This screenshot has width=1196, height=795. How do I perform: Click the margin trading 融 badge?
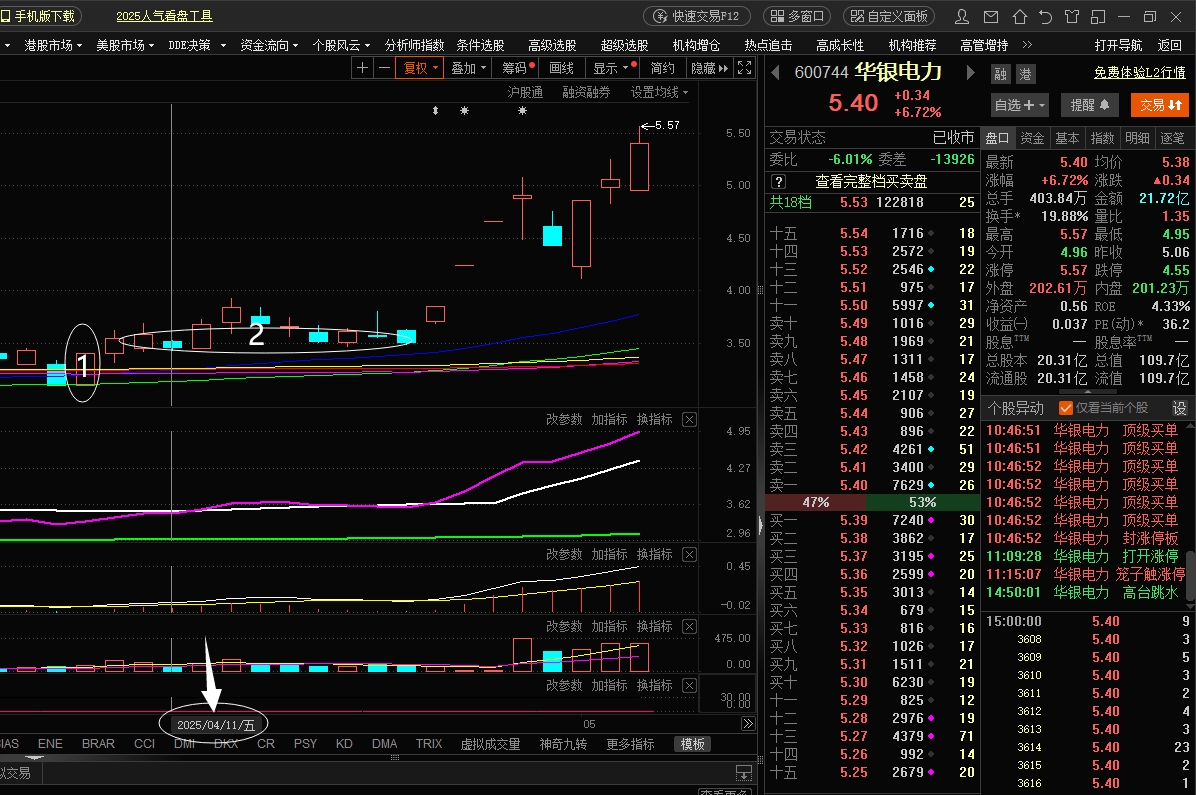point(1001,74)
